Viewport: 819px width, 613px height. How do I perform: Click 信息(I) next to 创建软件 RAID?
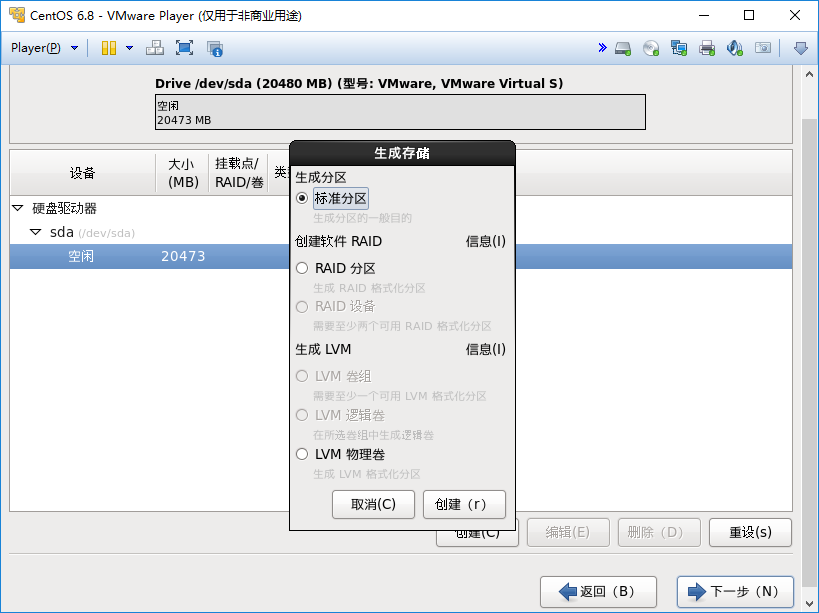tap(486, 241)
